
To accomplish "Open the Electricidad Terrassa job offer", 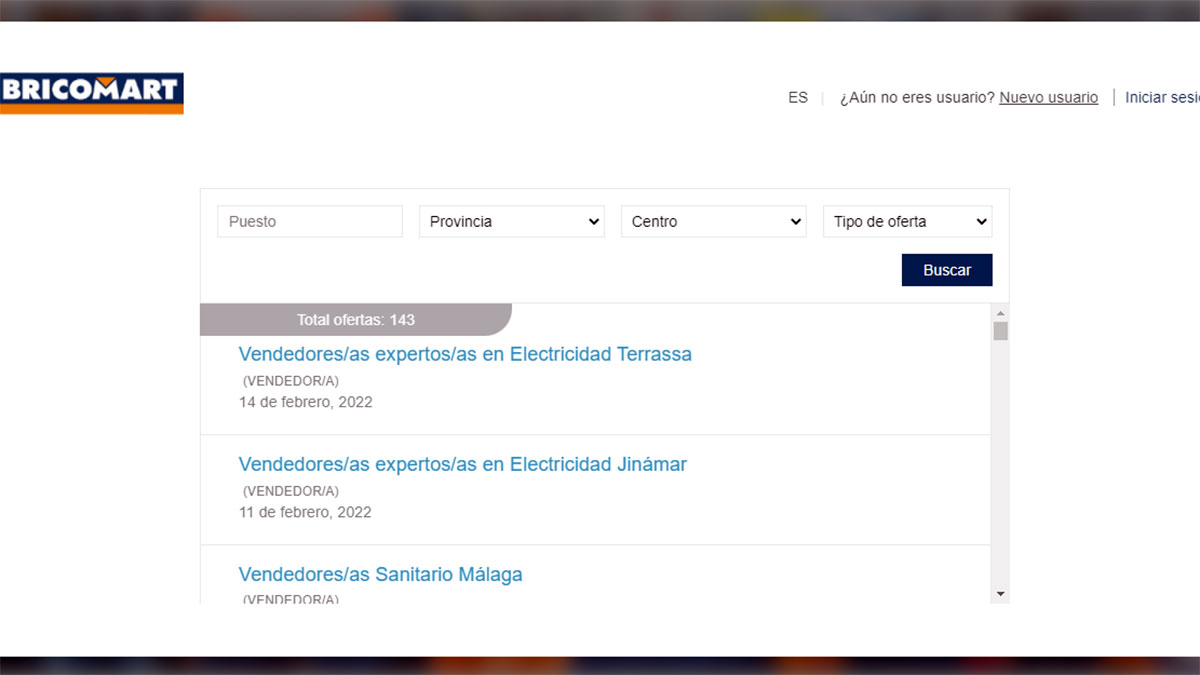I will point(465,353).
